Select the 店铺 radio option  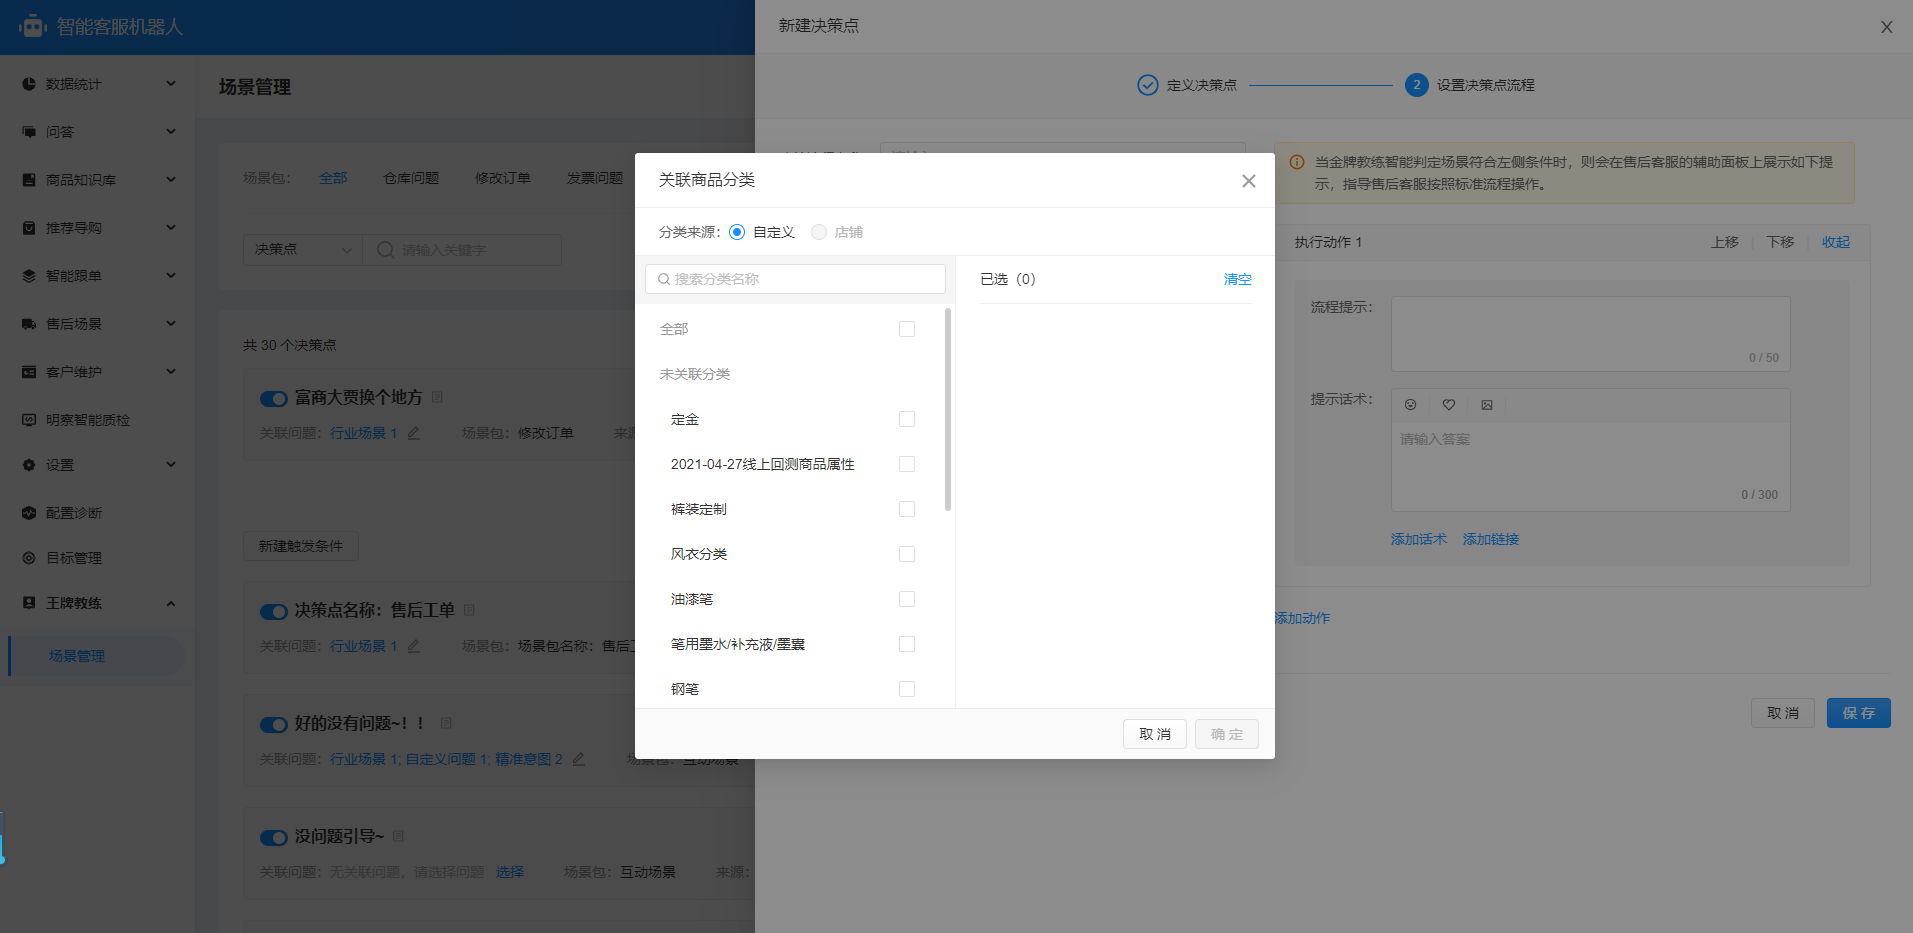(x=819, y=232)
